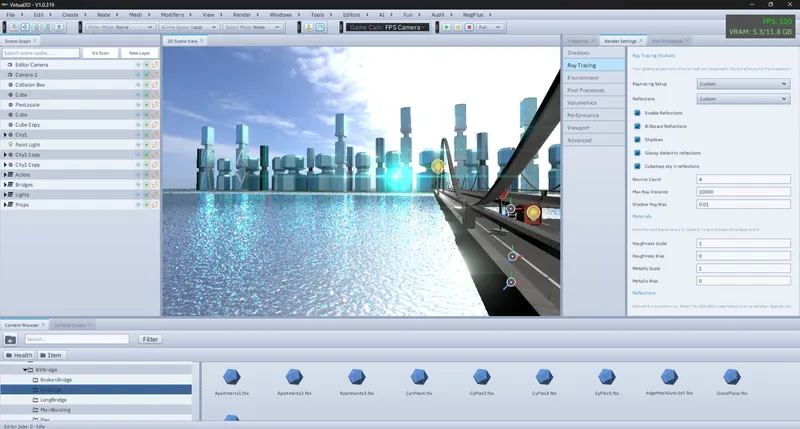The image size is (800, 429).
Task: Toggle the Enable Reflections checkbox
Action: [x=637, y=113]
